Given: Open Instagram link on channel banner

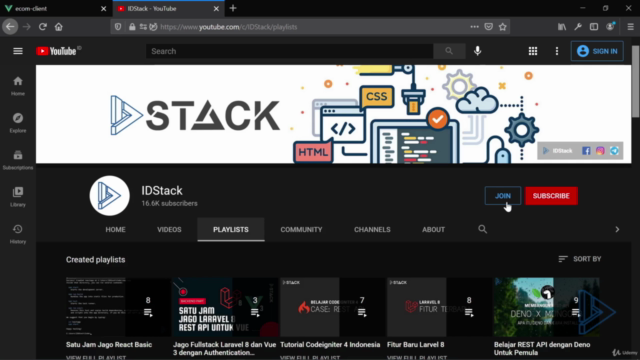Looking at the screenshot, I should pyautogui.click(x=600, y=151).
